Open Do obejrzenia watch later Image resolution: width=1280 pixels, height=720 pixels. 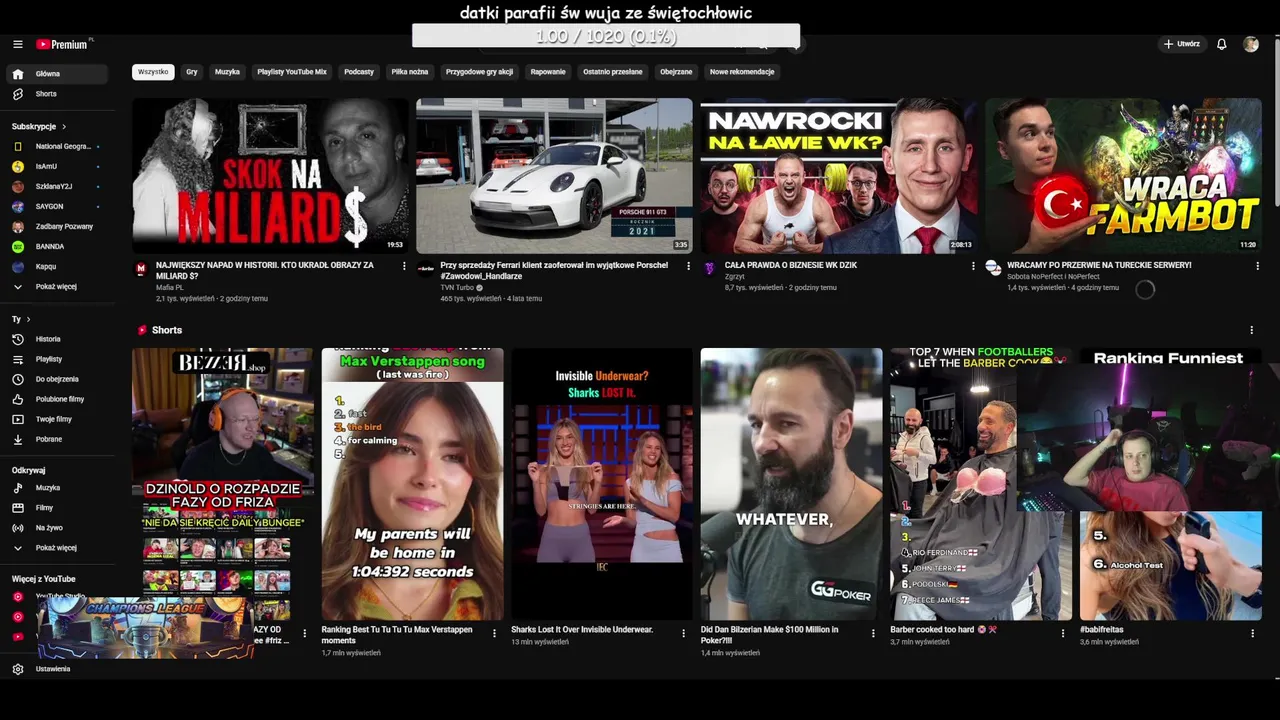[x=57, y=379]
